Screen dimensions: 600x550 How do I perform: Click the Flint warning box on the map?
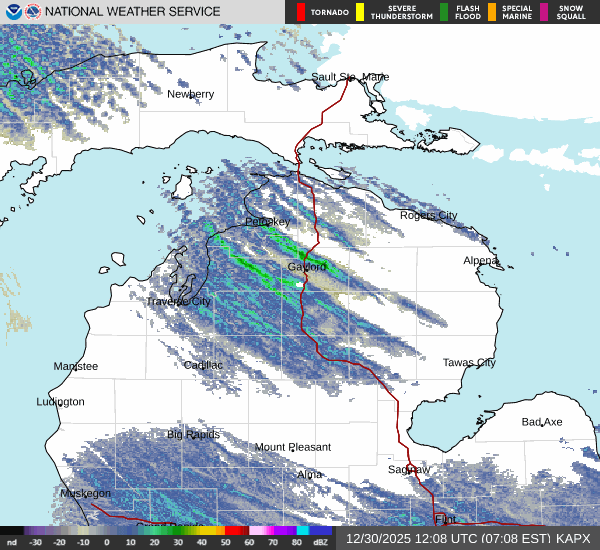(x=442, y=519)
